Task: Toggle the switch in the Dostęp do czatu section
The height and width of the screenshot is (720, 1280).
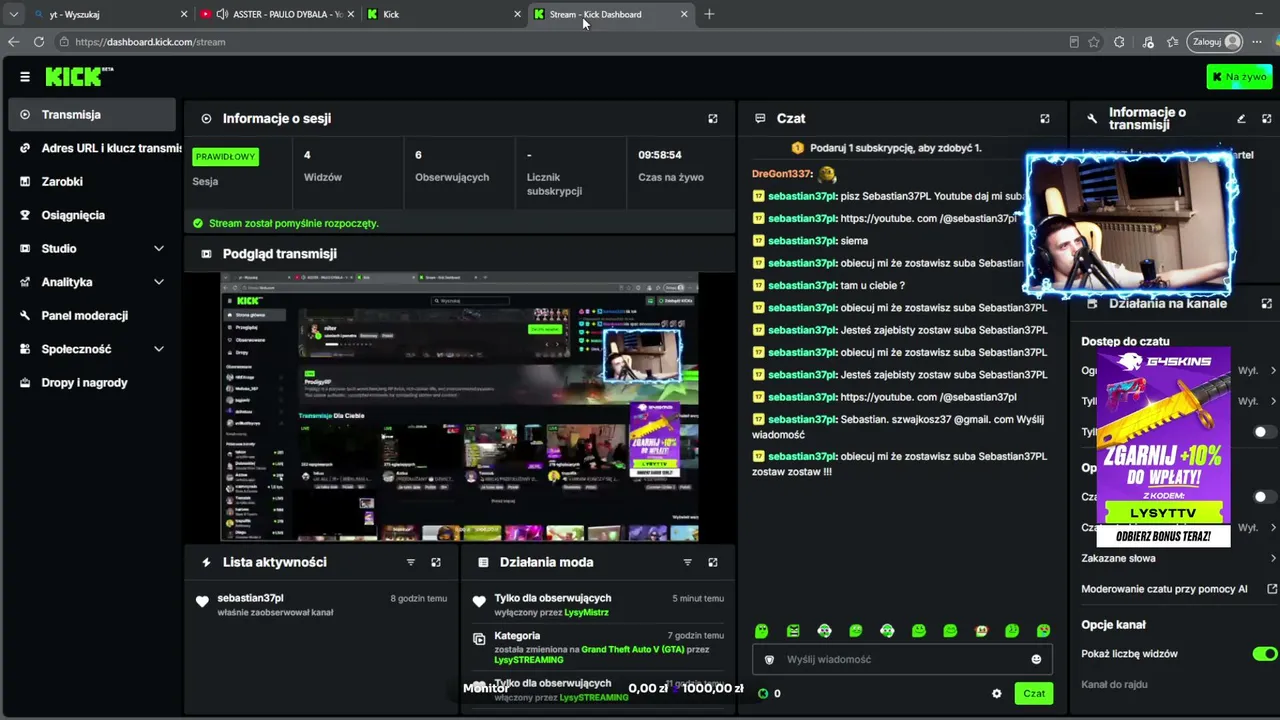Action: pyautogui.click(x=1265, y=432)
